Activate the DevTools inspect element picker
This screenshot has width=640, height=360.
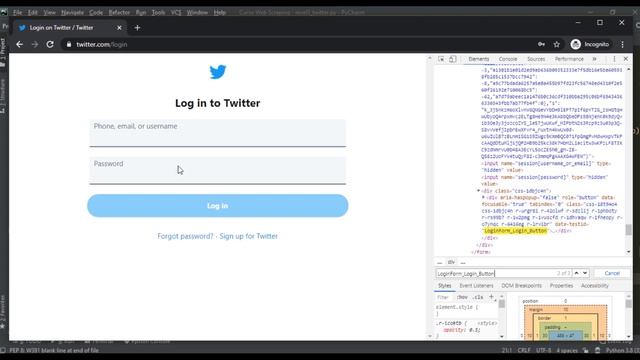click(x=441, y=59)
